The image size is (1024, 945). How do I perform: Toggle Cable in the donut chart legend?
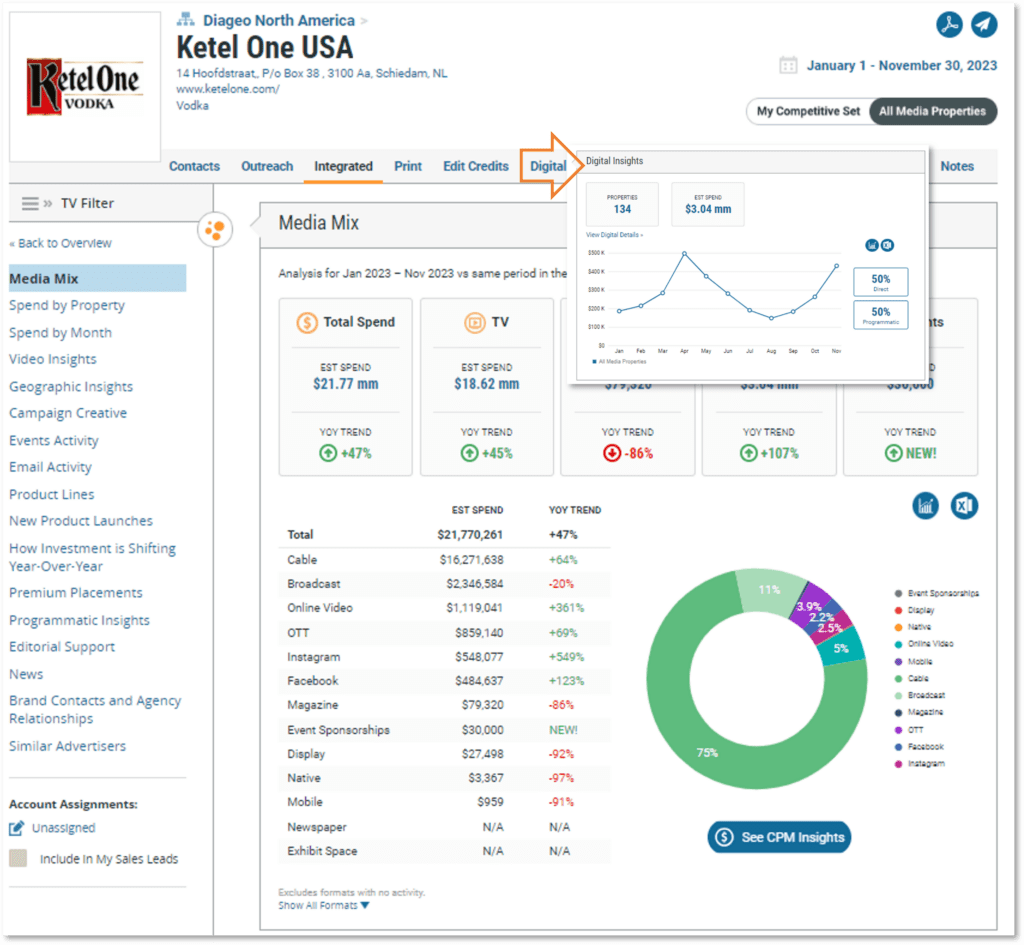[911, 679]
